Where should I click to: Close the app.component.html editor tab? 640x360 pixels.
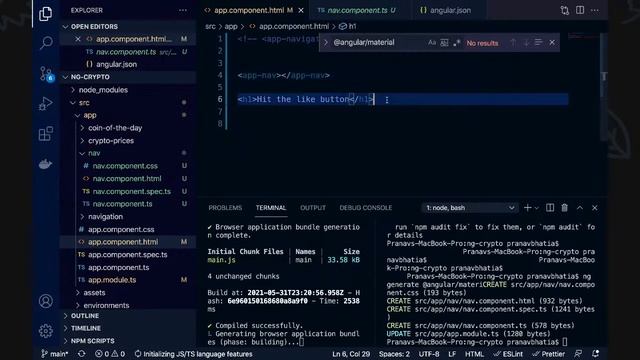pos(301,10)
